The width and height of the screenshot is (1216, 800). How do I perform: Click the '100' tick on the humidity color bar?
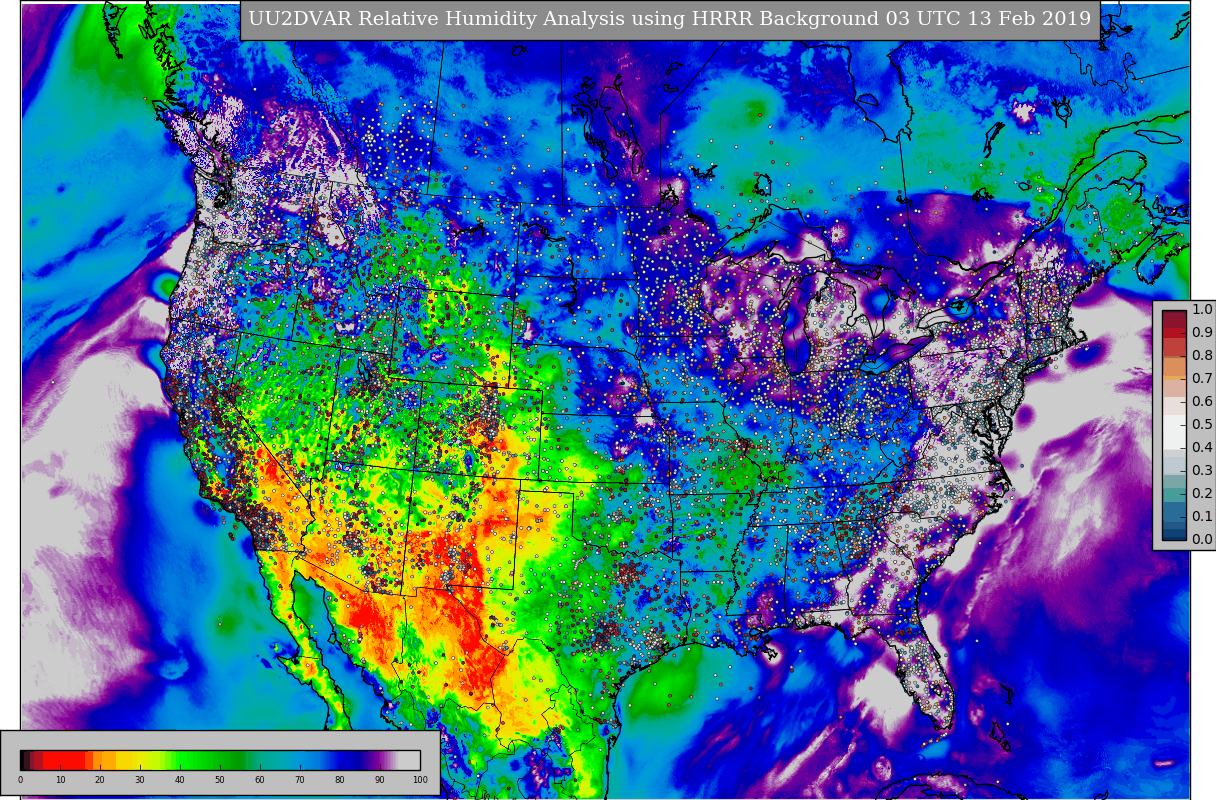(x=420, y=780)
